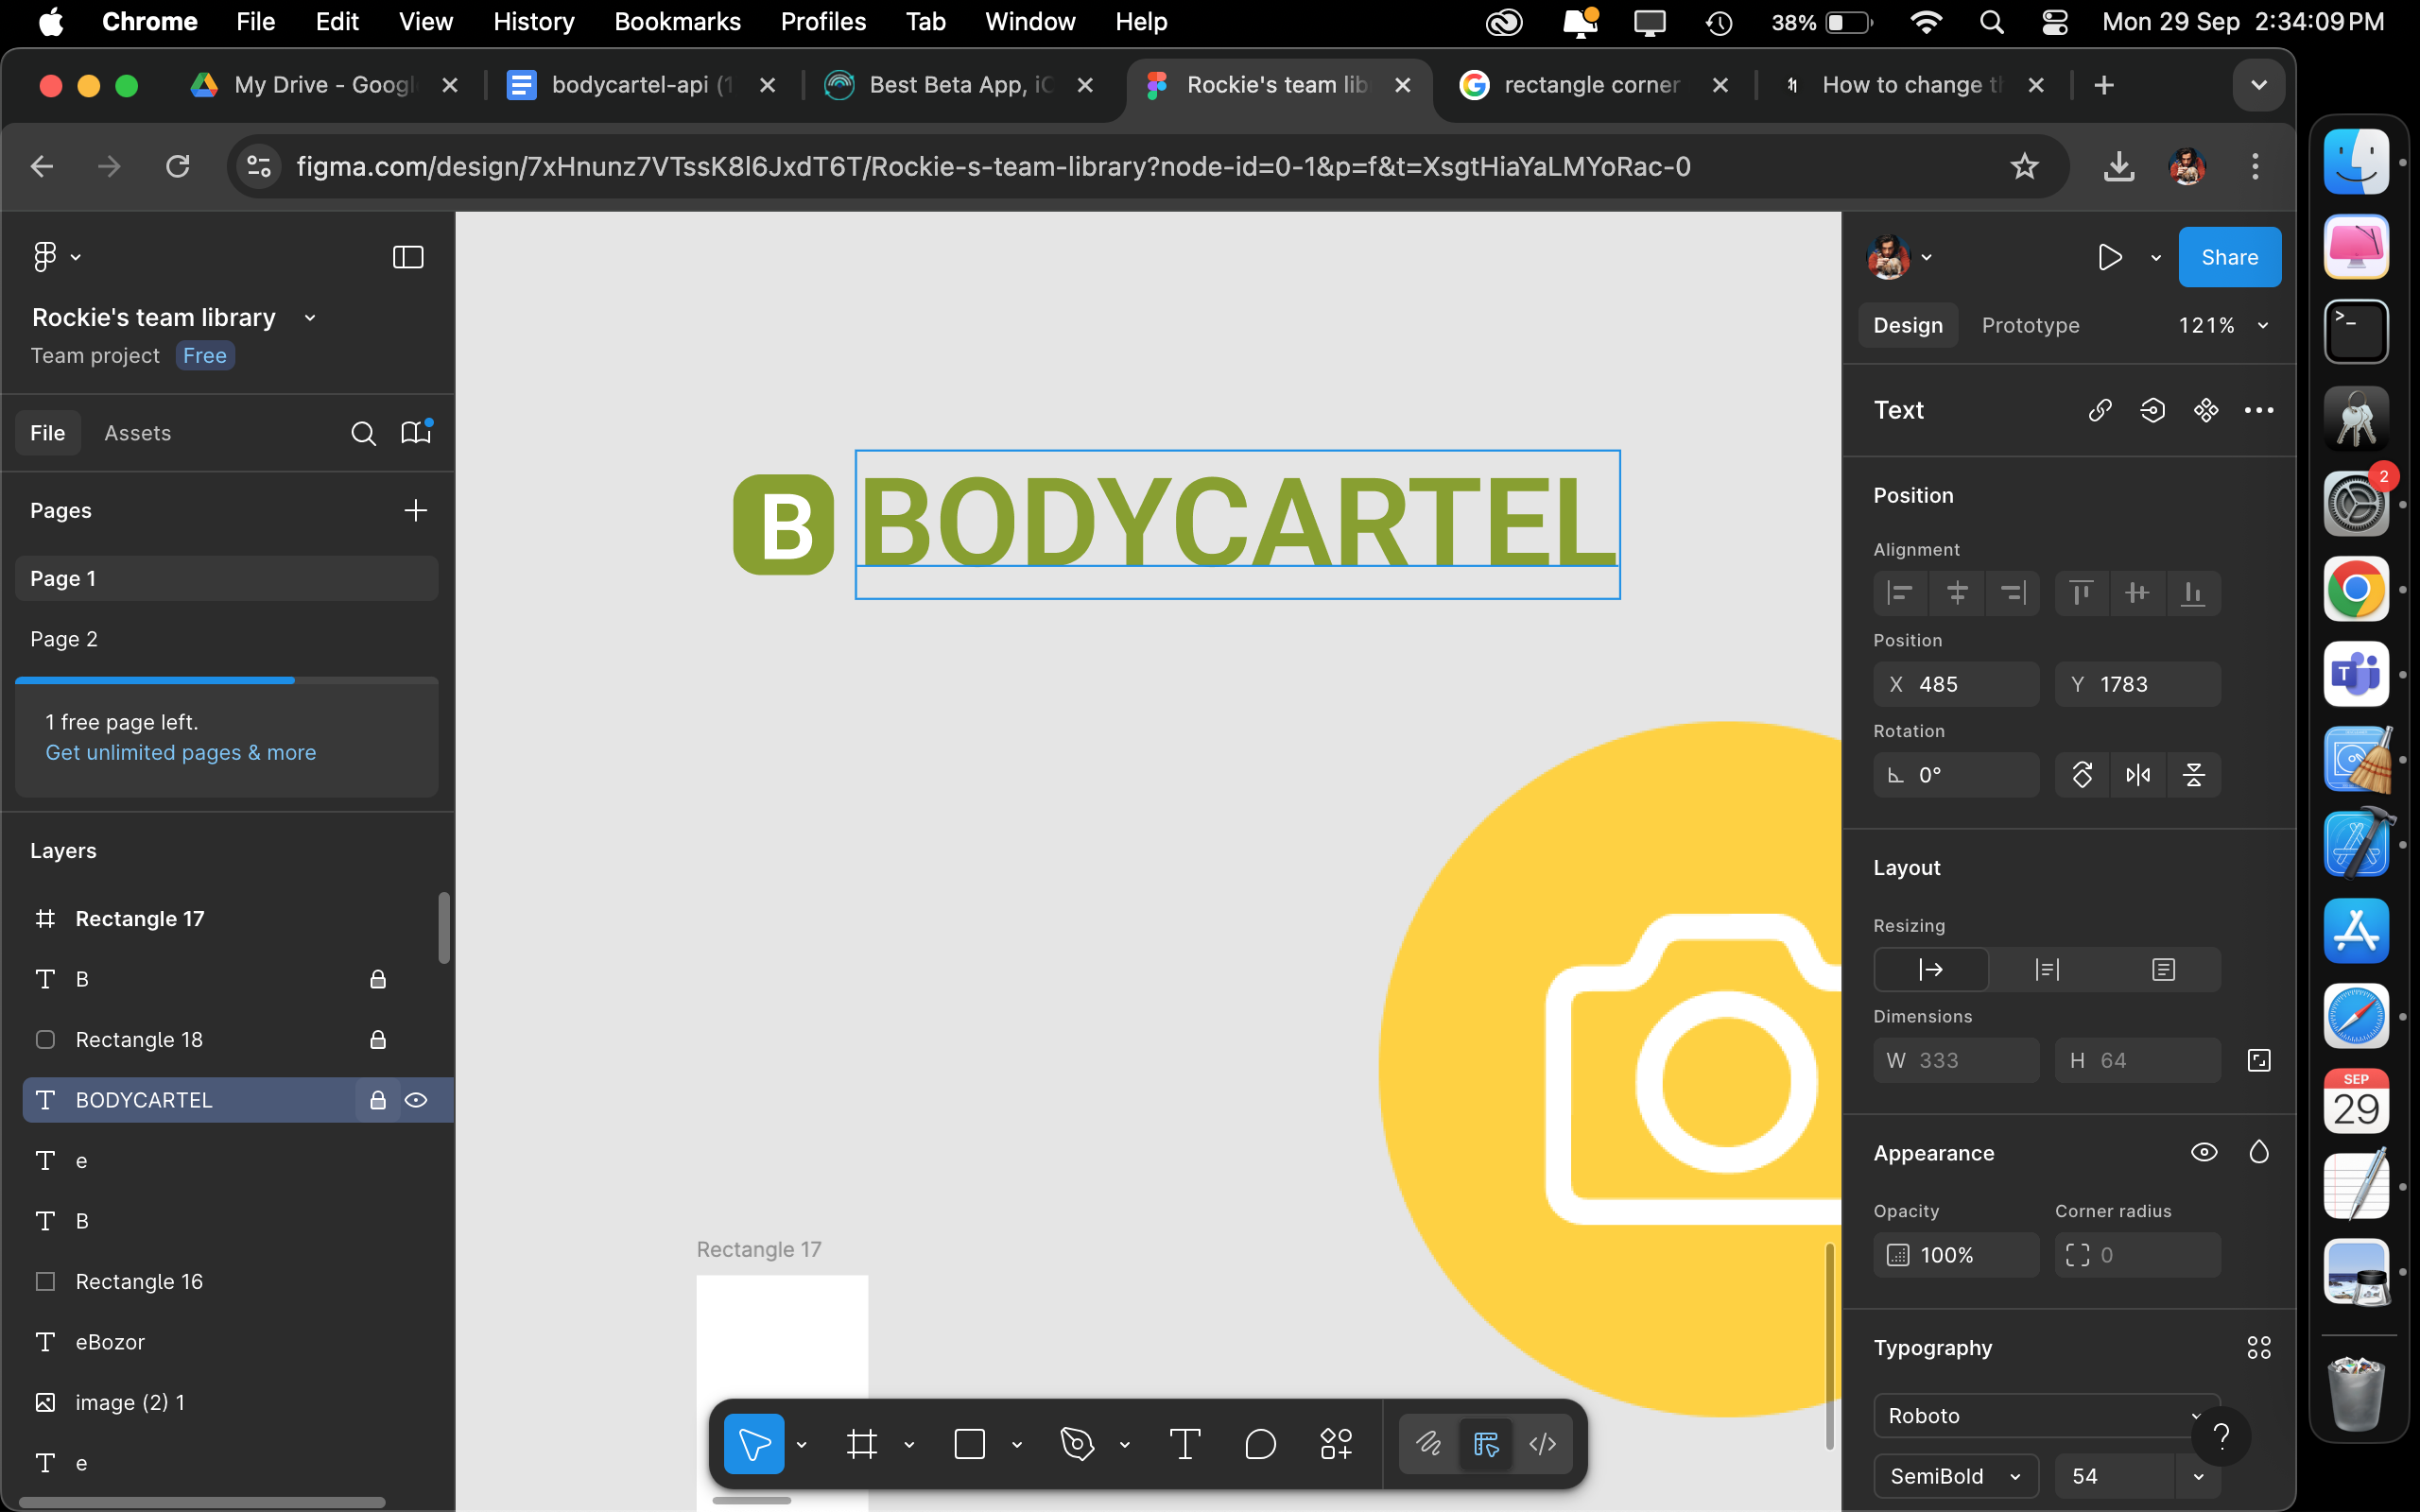Click the flip horizontal icon

pyautogui.click(x=2138, y=775)
